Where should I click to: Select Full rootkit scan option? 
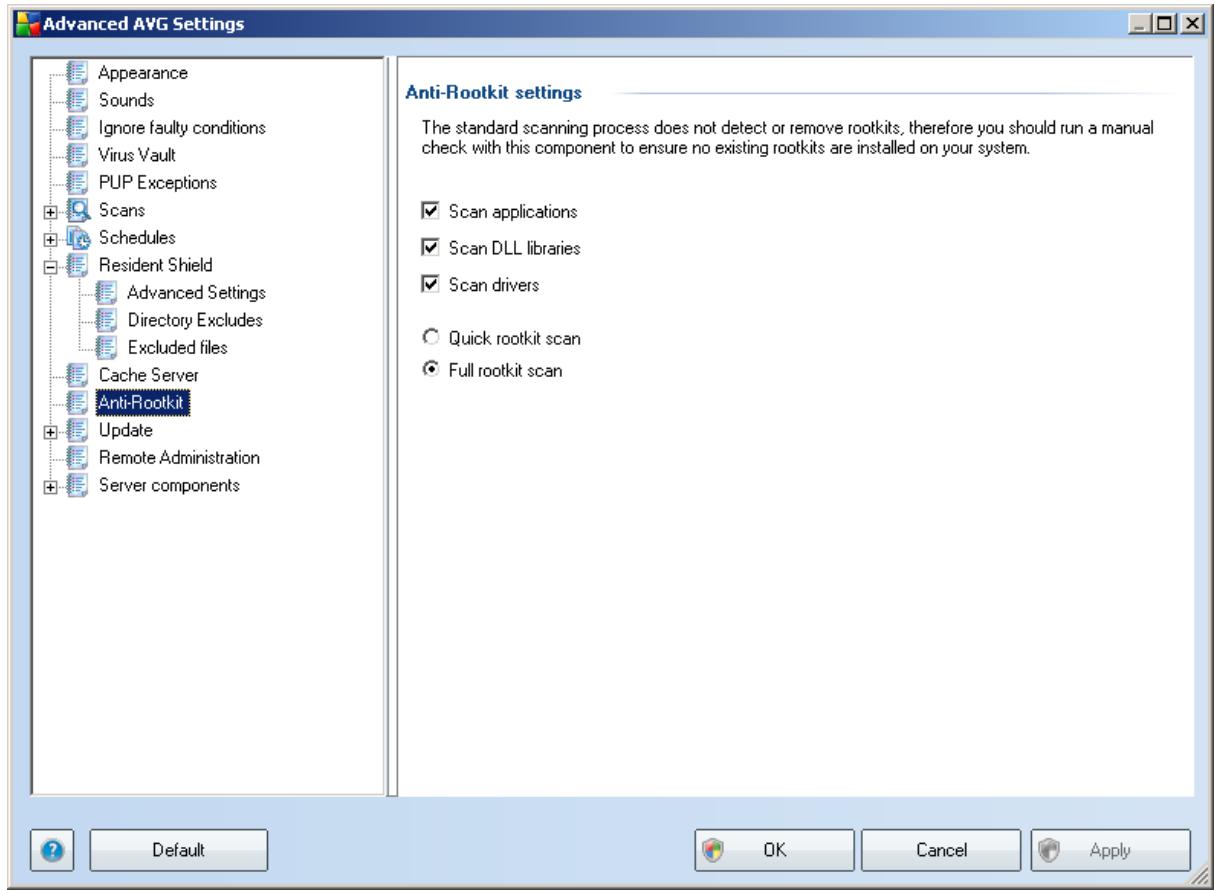(429, 371)
